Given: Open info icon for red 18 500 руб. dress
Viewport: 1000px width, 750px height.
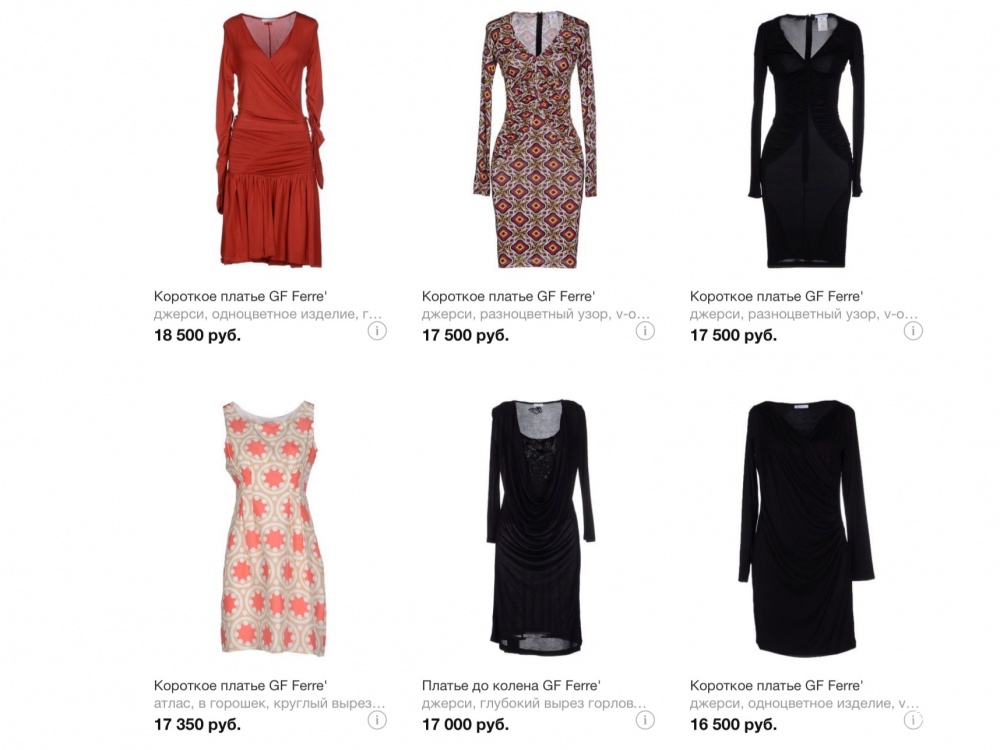Looking at the screenshot, I should (377, 330).
